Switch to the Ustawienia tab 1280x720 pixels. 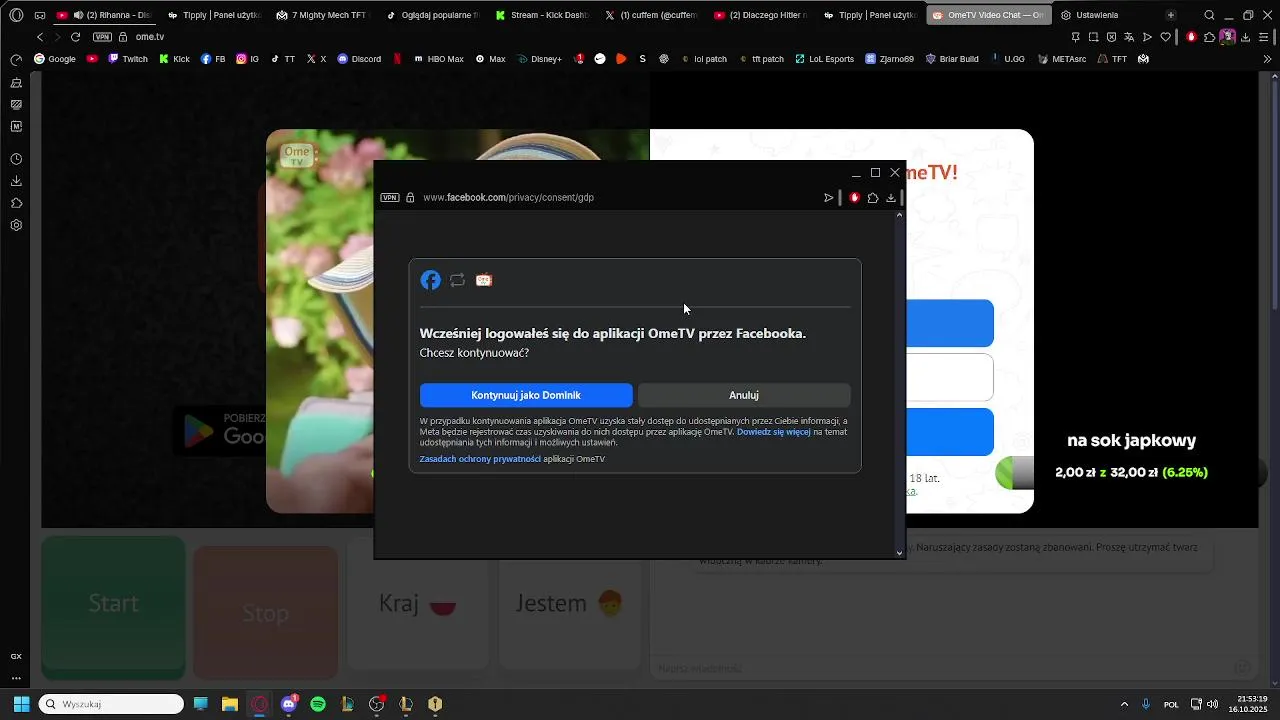1096,15
